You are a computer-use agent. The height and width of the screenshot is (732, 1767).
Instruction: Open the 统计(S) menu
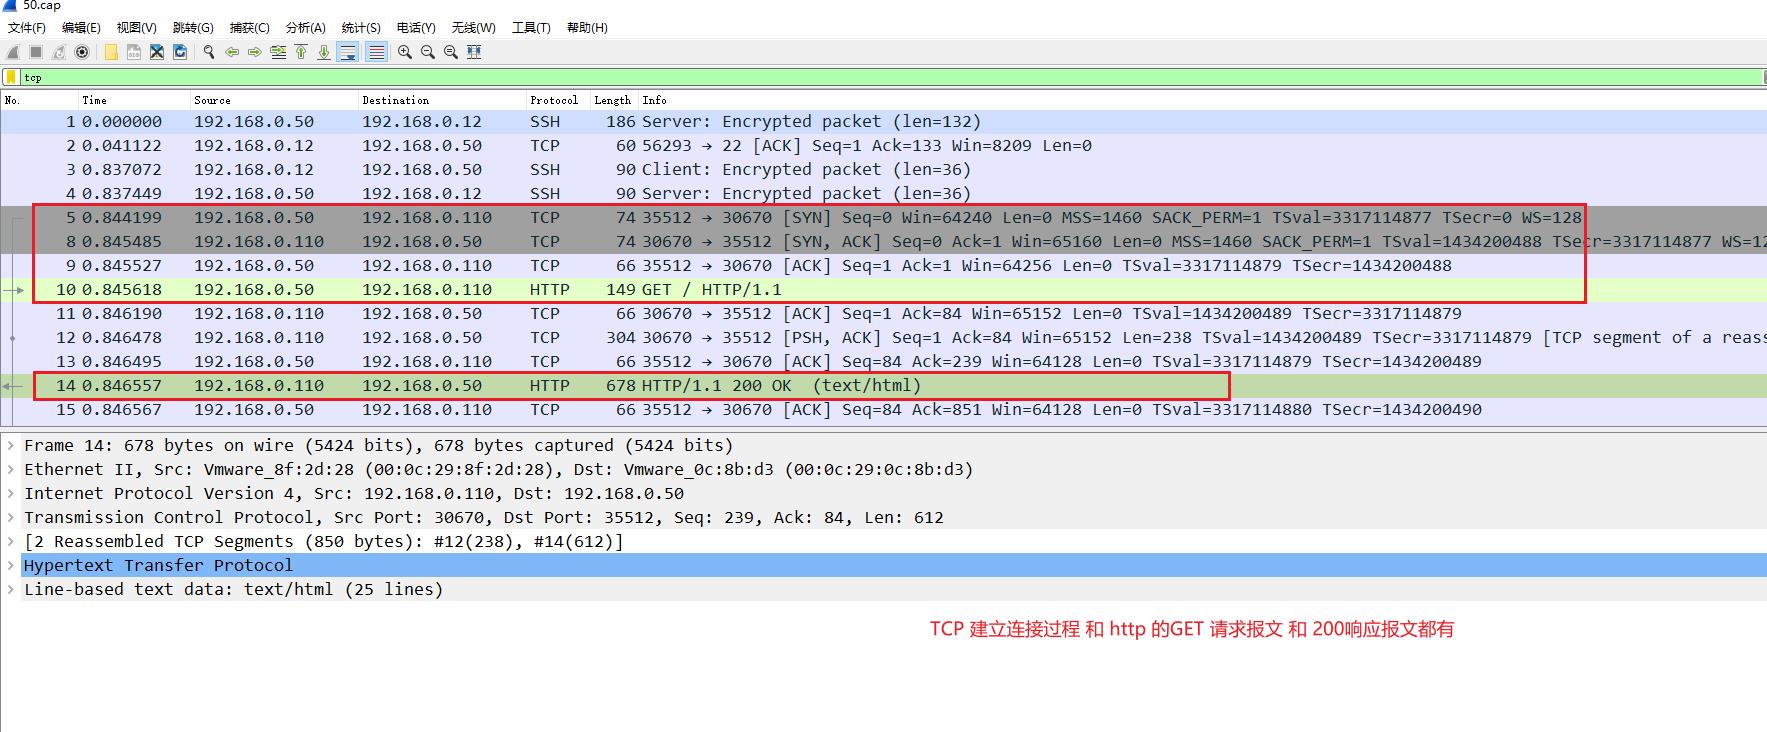pos(361,28)
